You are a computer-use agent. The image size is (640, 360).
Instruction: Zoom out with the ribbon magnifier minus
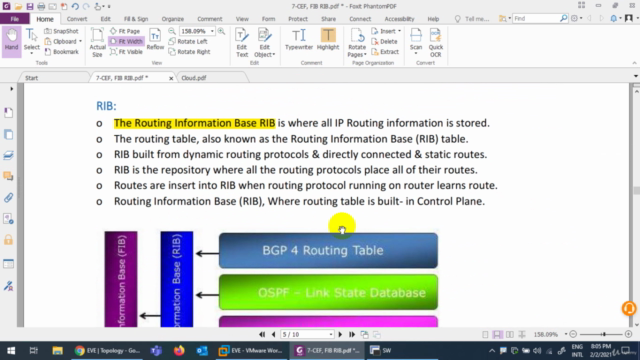click(x=172, y=31)
